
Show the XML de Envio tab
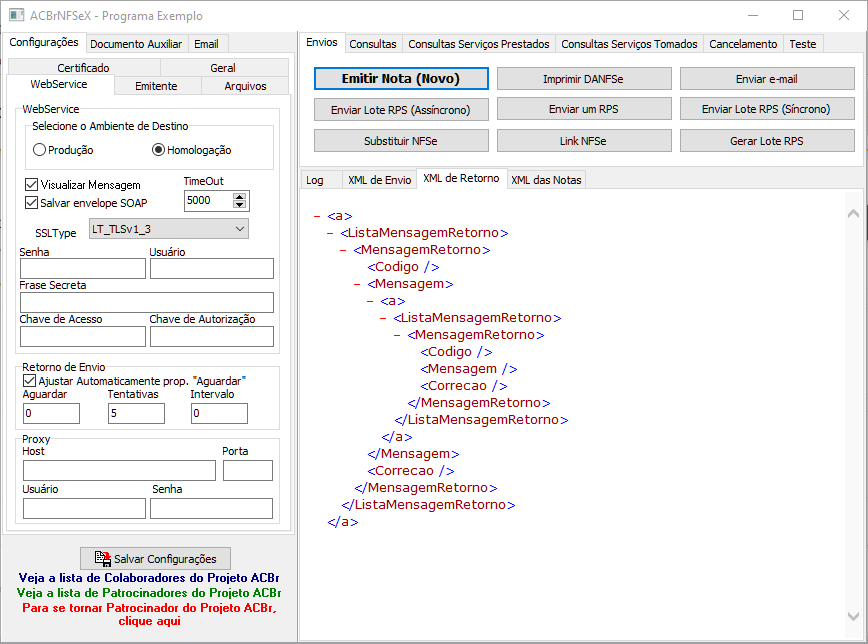click(x=379, y=180)
